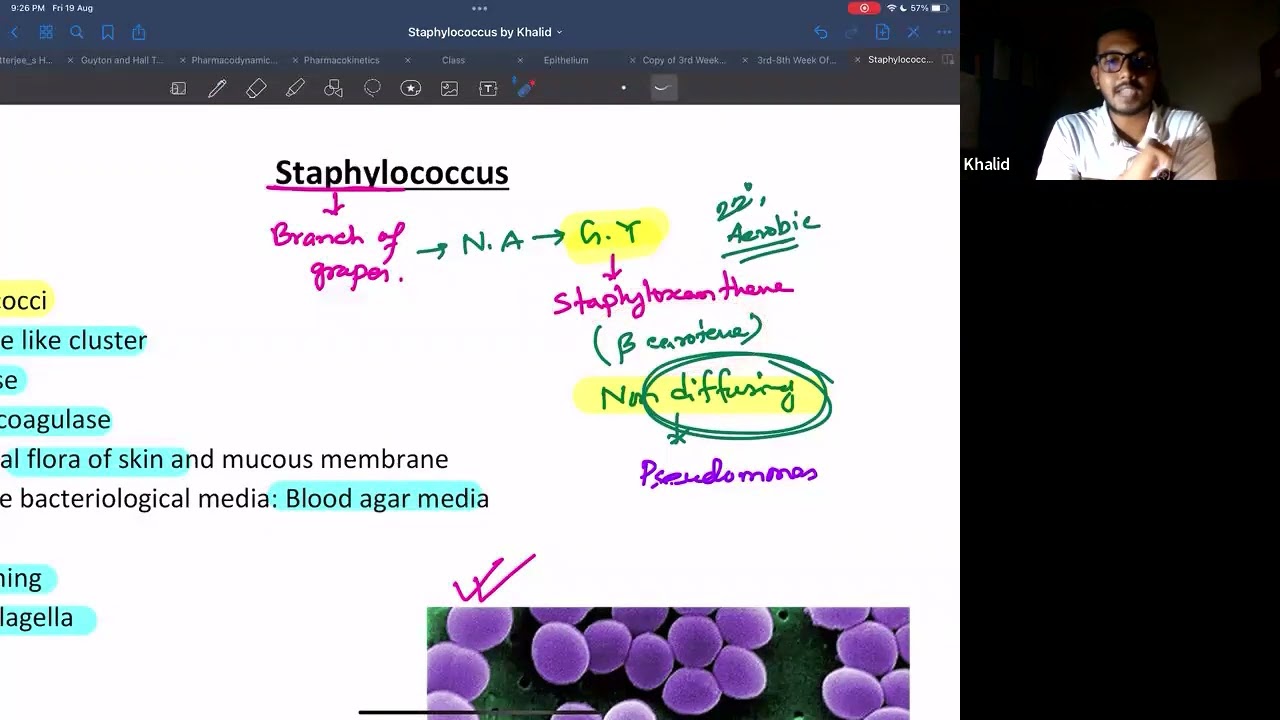Viewport: 1280px width, 720px height.
Task: Add a new page
Action: pos(882,32)
